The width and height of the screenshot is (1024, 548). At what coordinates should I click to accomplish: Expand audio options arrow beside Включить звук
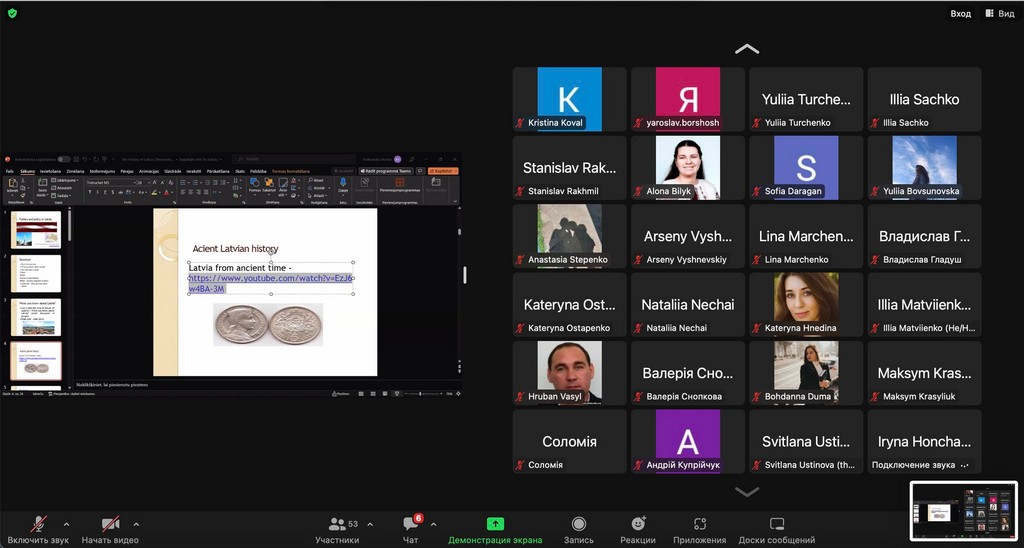coord(67,524)
